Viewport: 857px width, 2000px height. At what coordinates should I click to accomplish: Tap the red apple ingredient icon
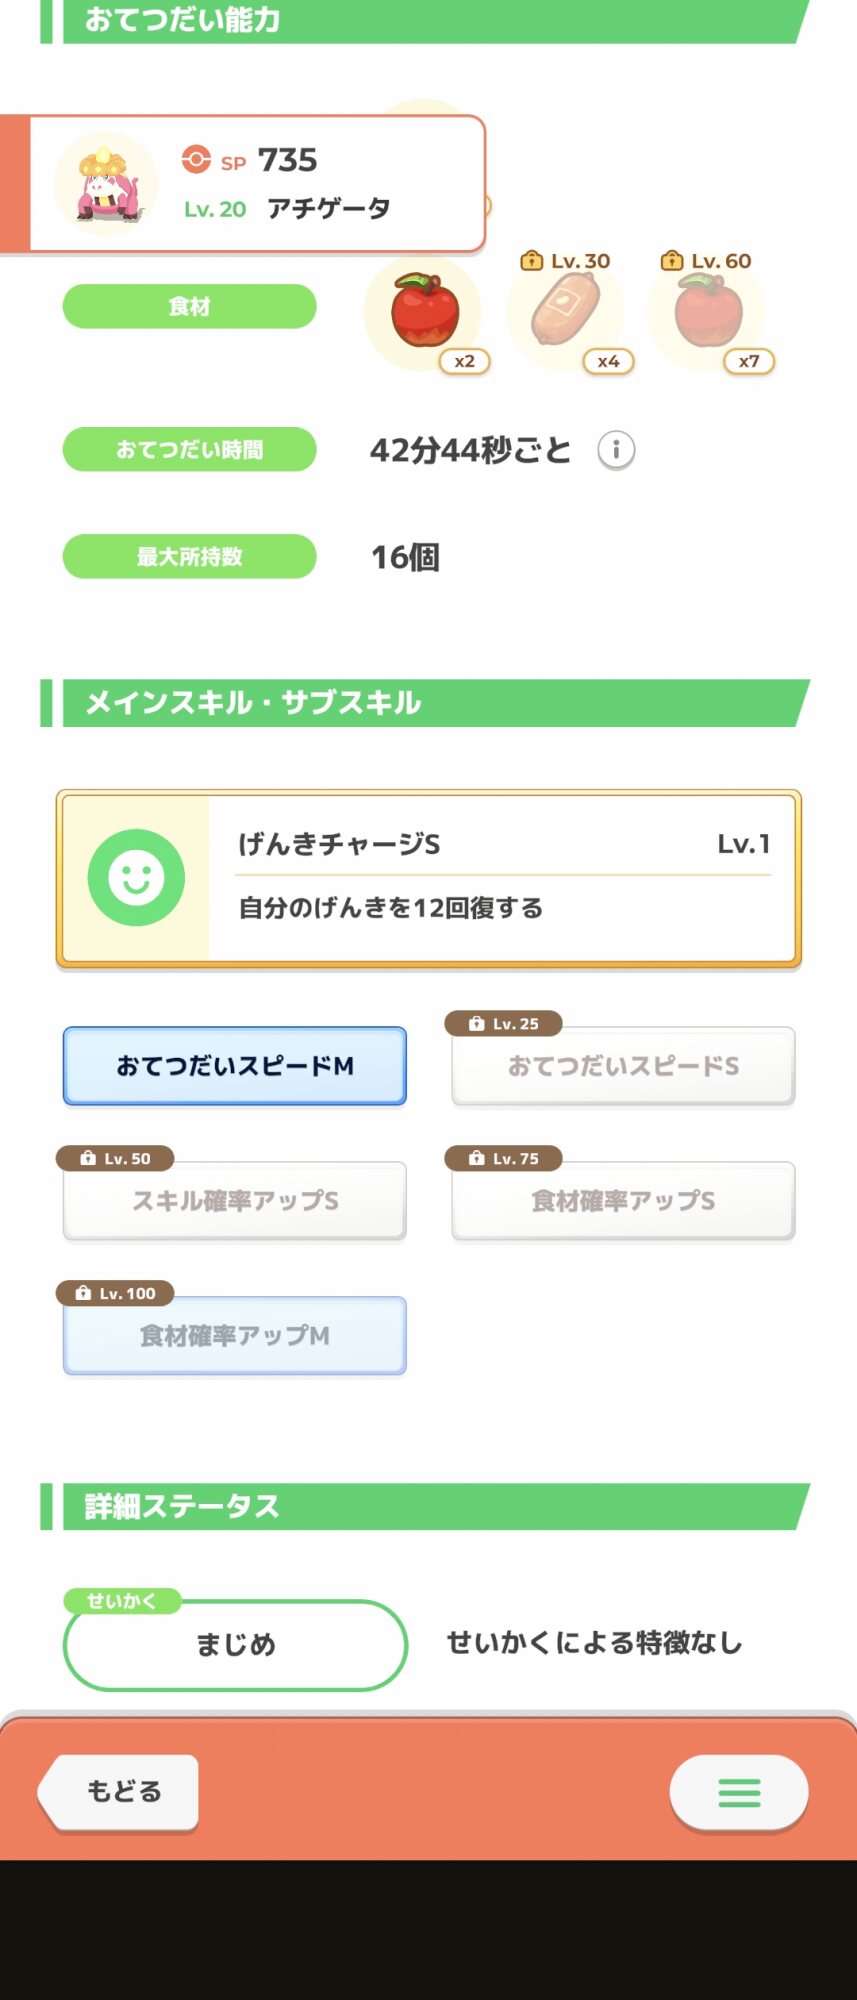point(425,311)
